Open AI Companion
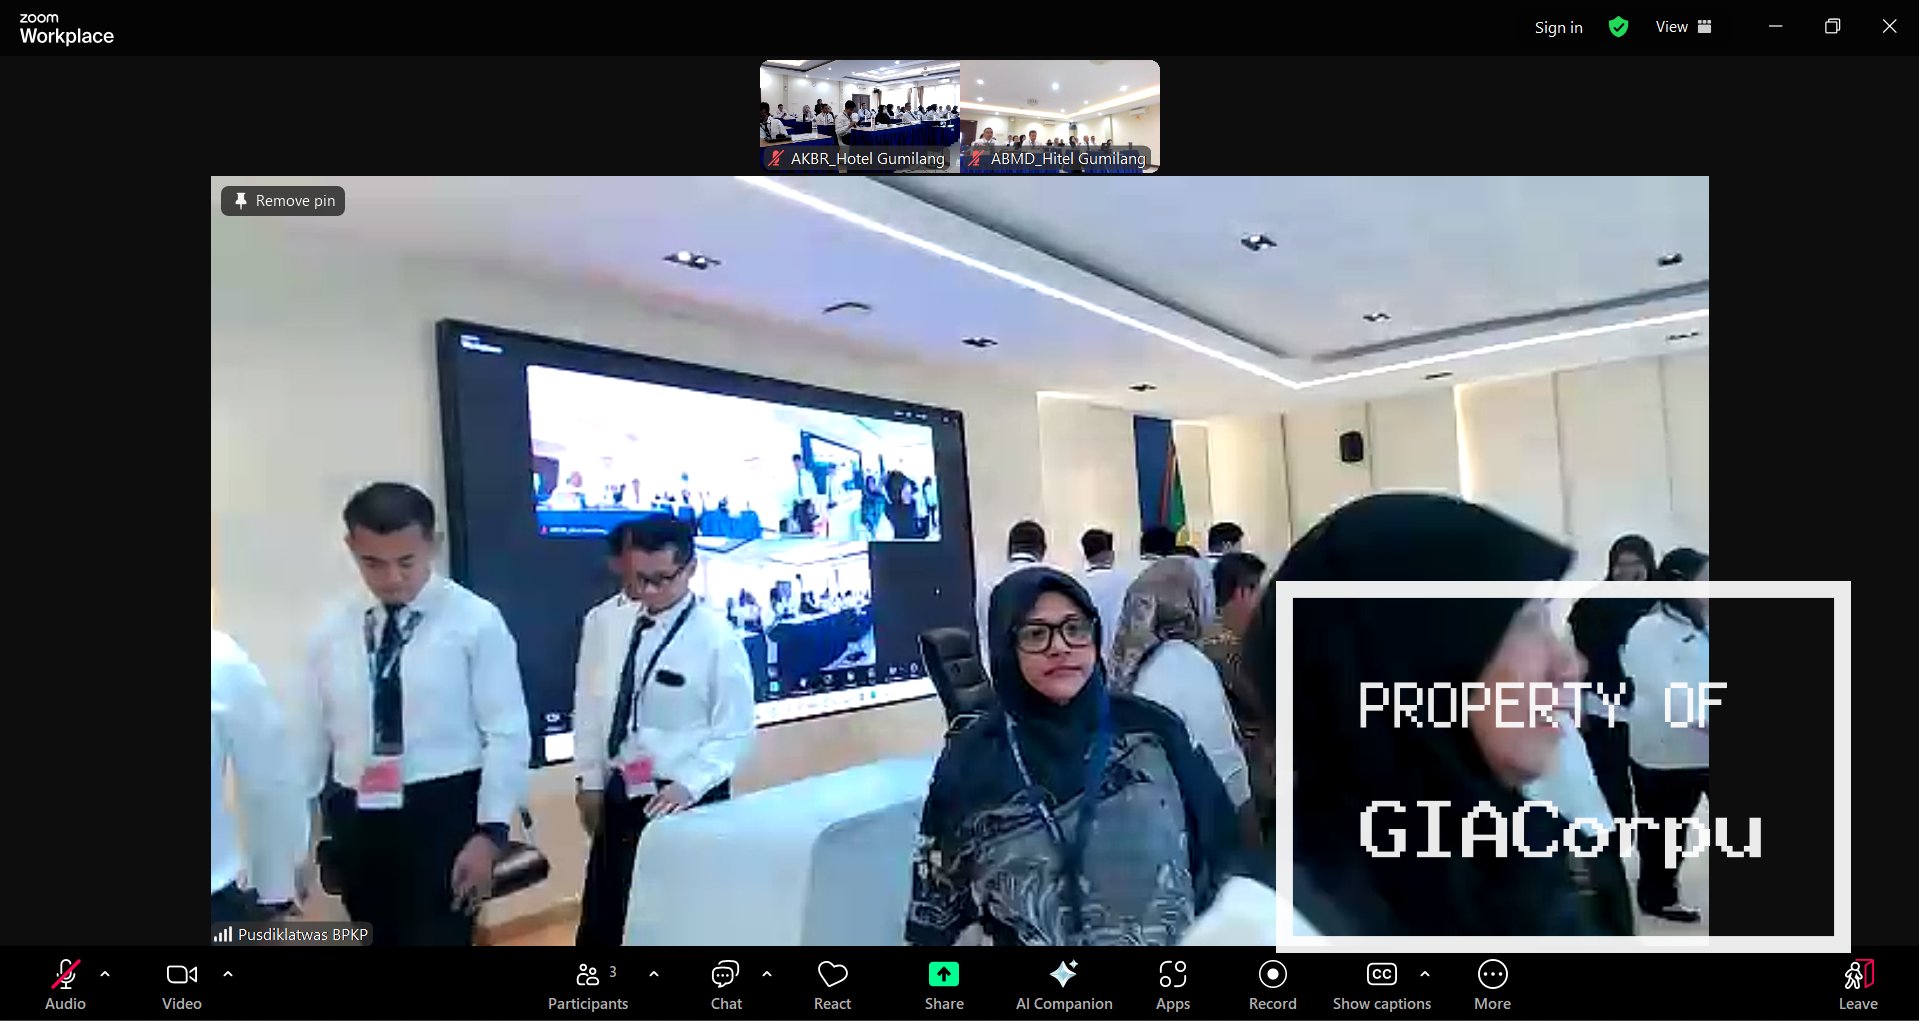Viewport: 1919px width, 1021px height. [1063, 984]
